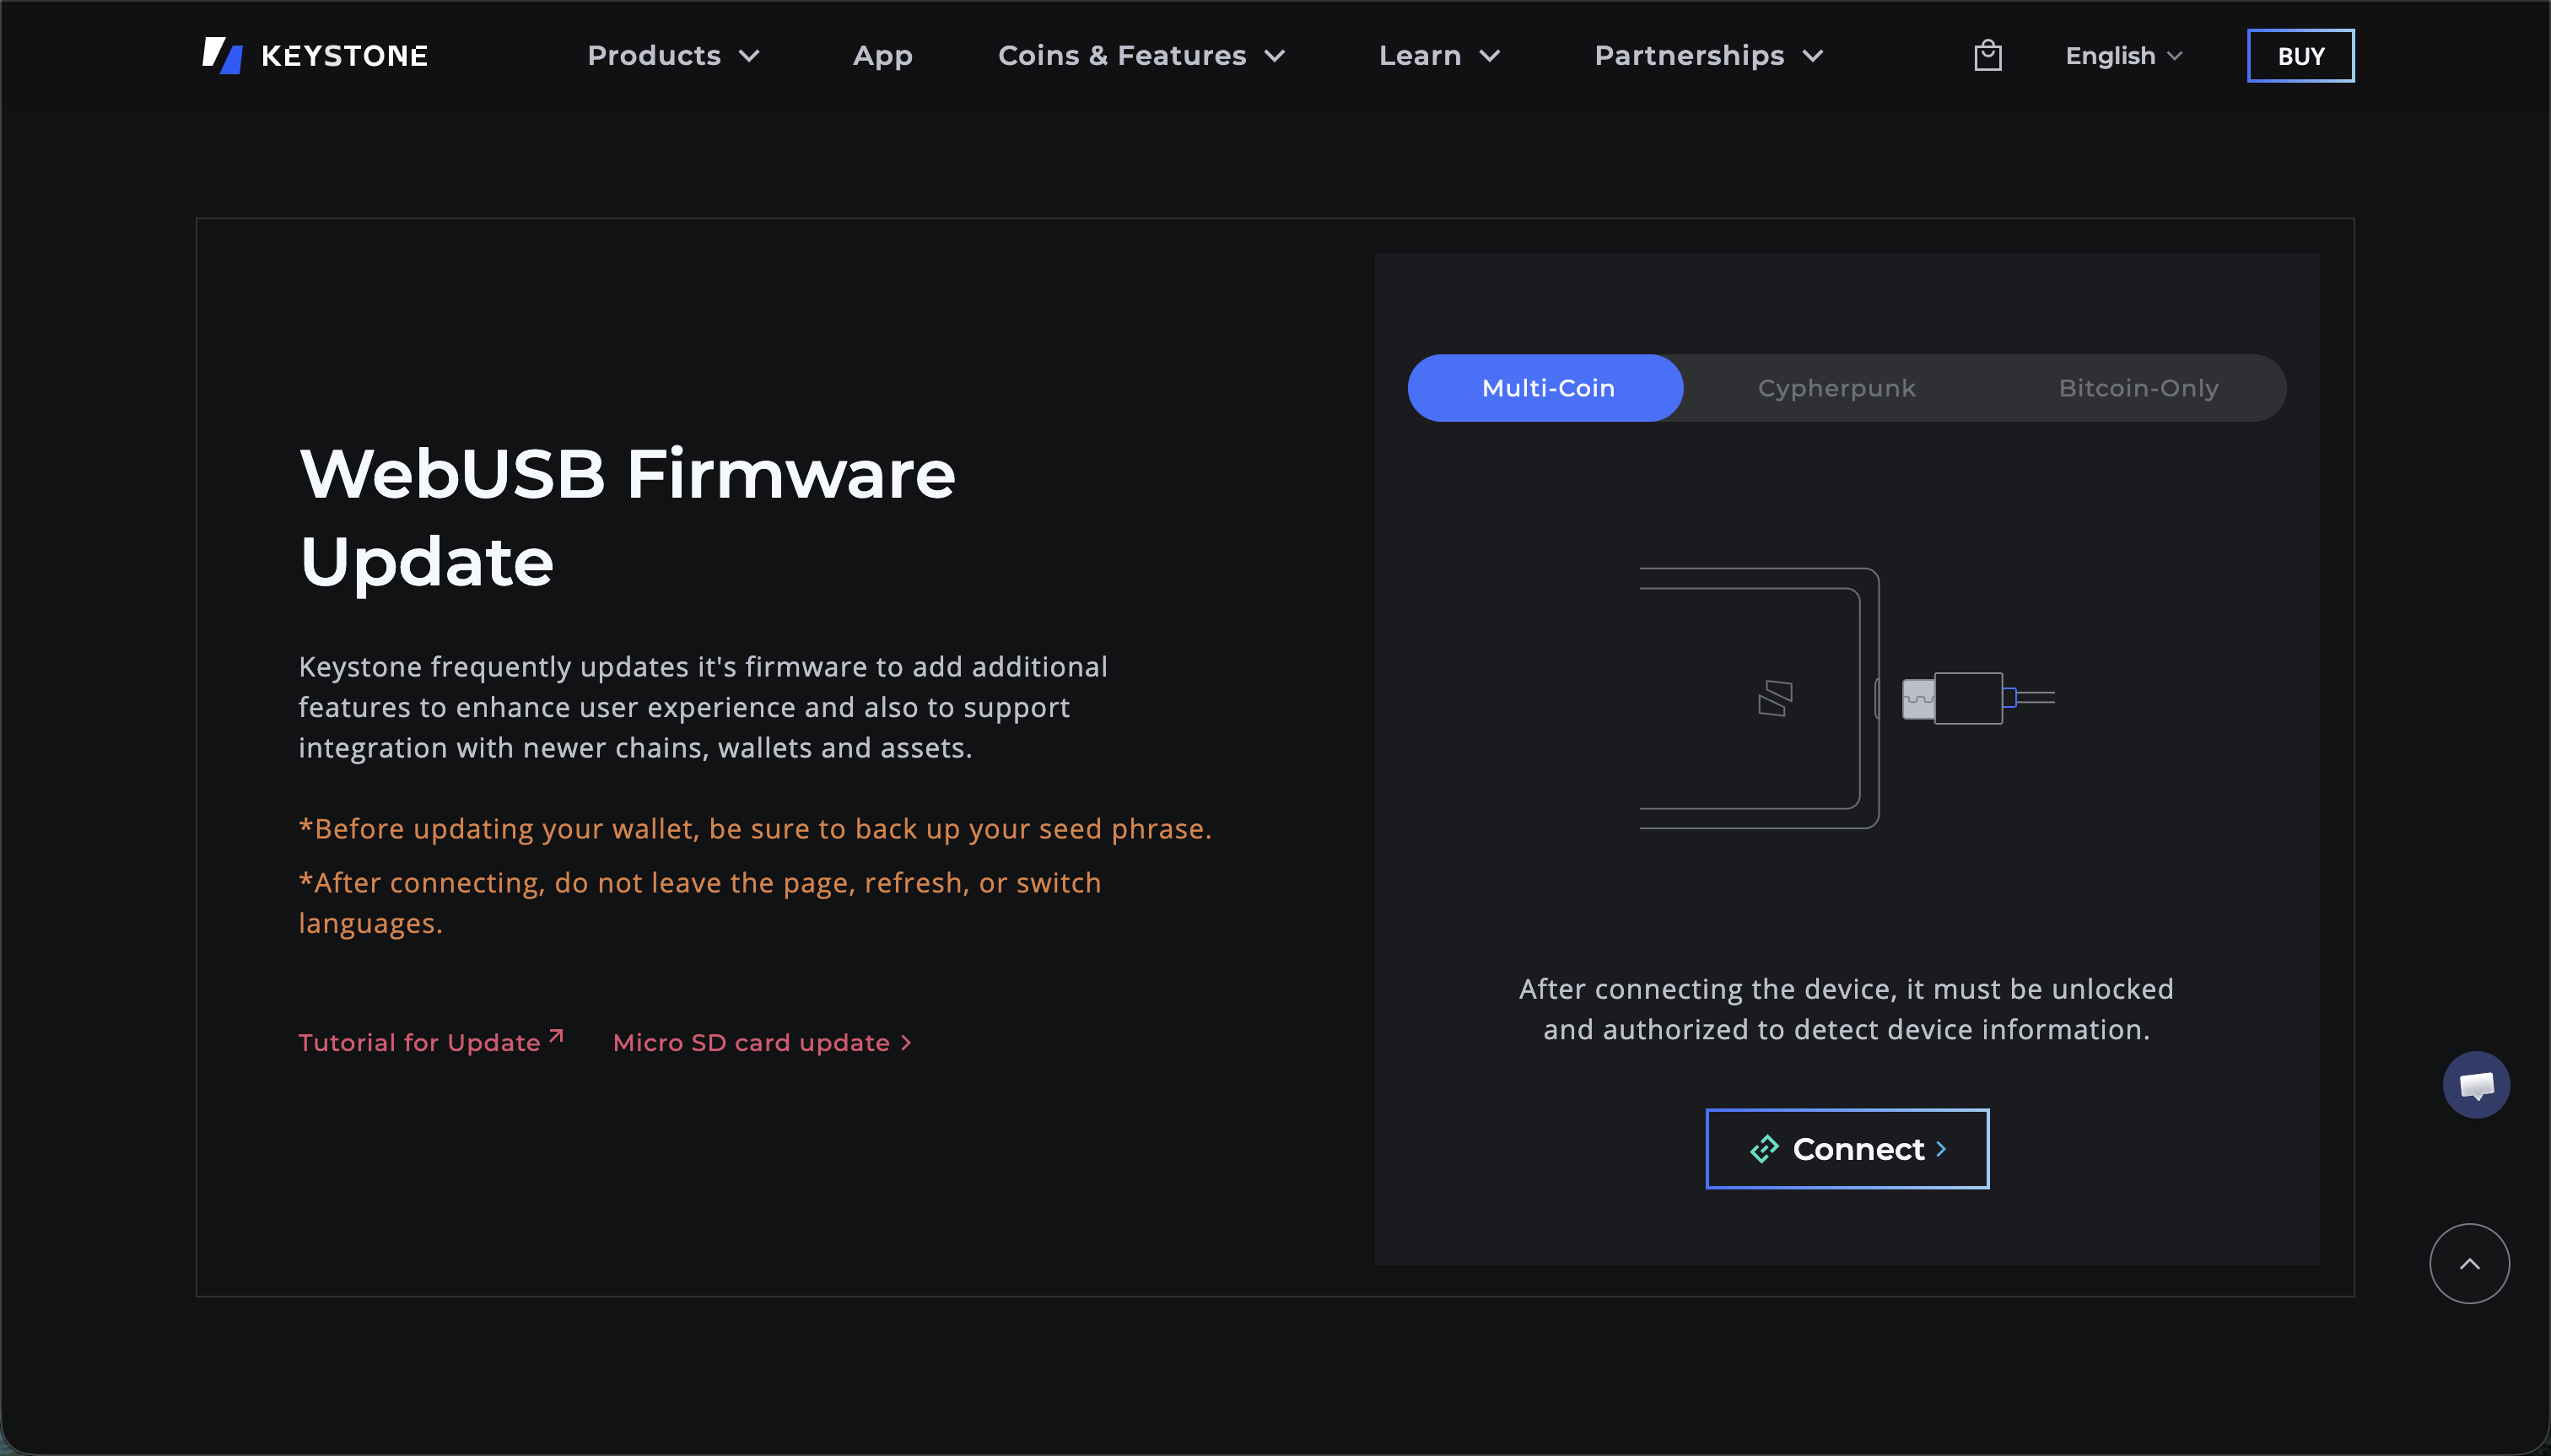The height and width of the screenshot is (1456, 2551).
Task: Click the seed phrase backup warning text
Action: (x=755, y=828)
